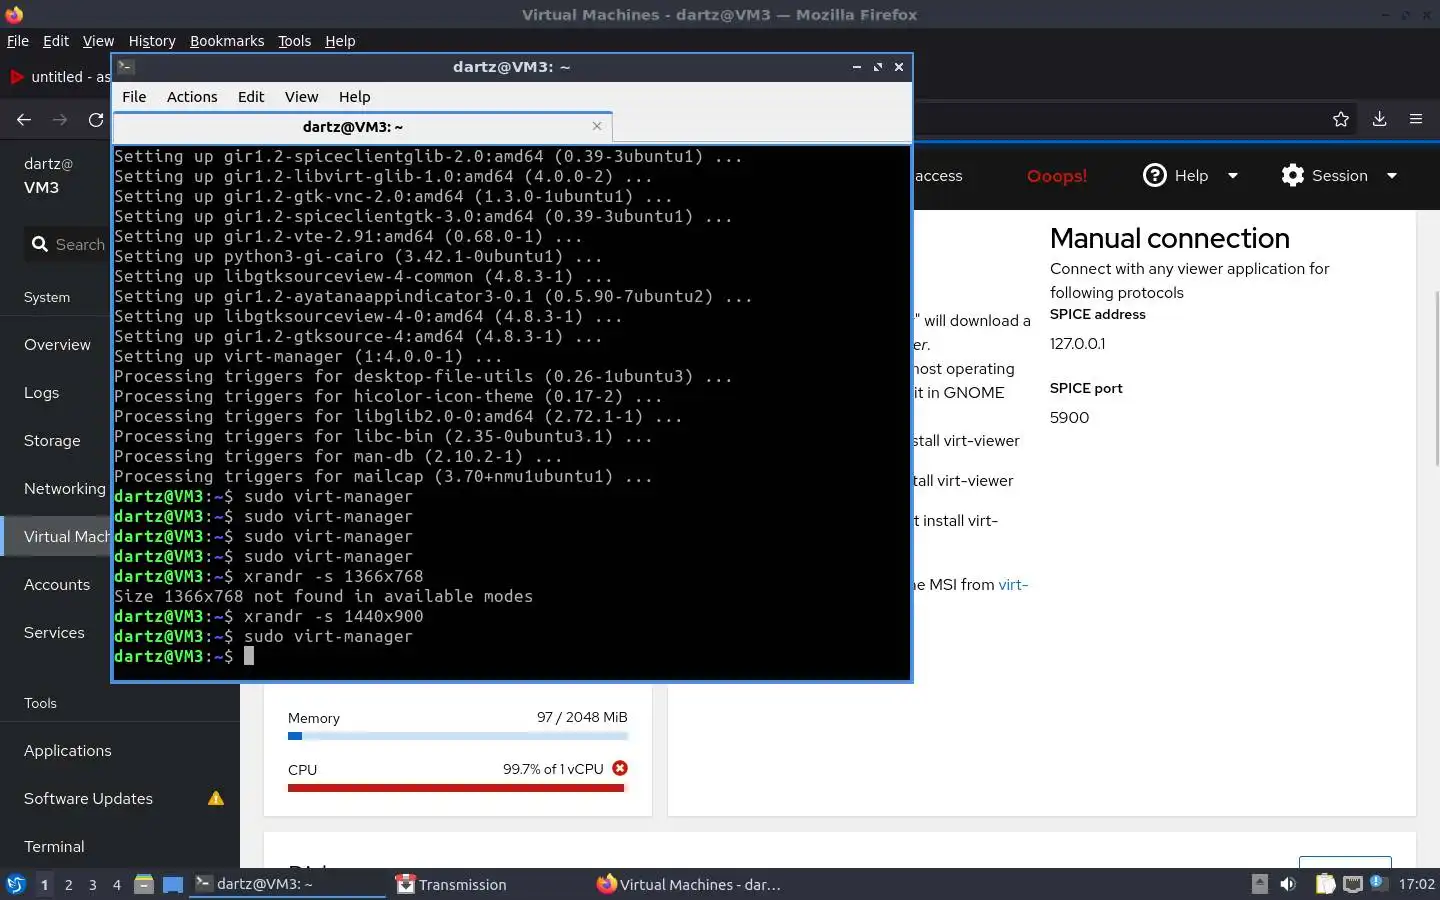Click the CPU error red icon
Screen dimensions: 1440x900
point(620,768)
